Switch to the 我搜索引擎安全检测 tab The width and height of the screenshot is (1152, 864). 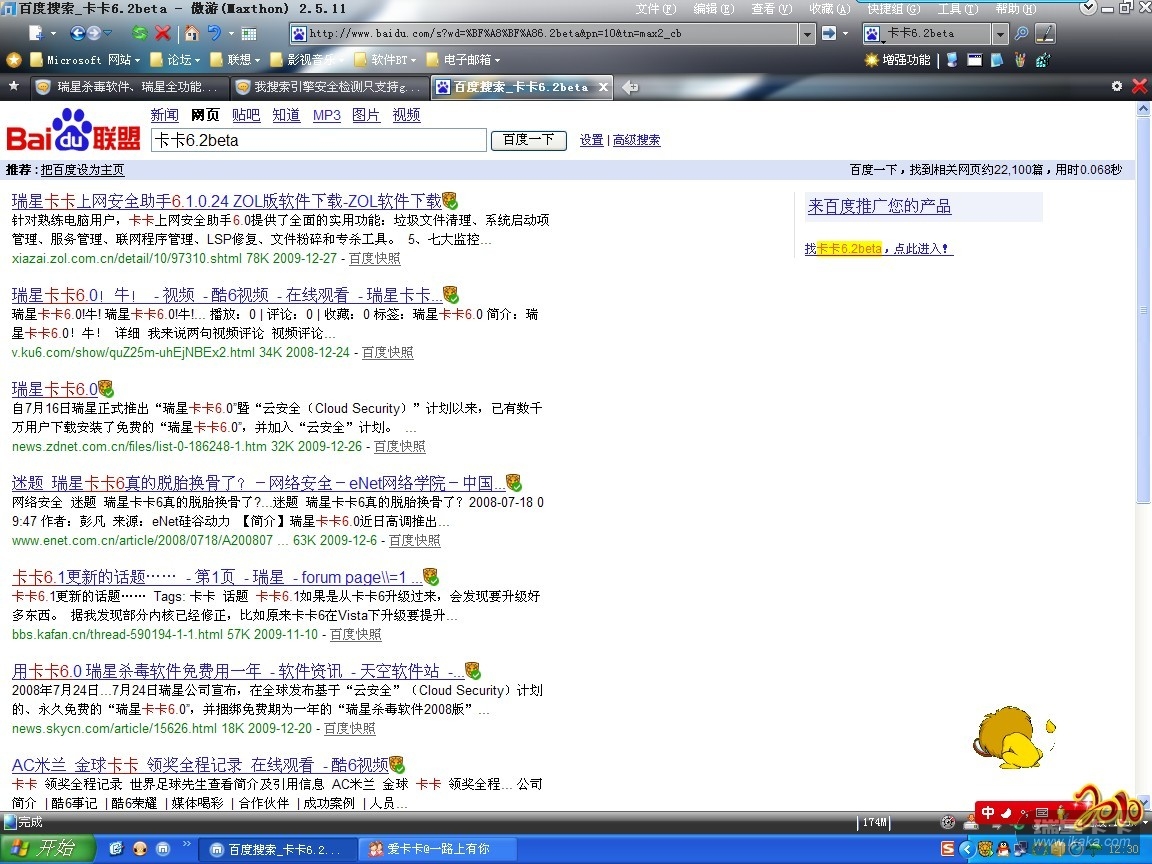point(328,87)
